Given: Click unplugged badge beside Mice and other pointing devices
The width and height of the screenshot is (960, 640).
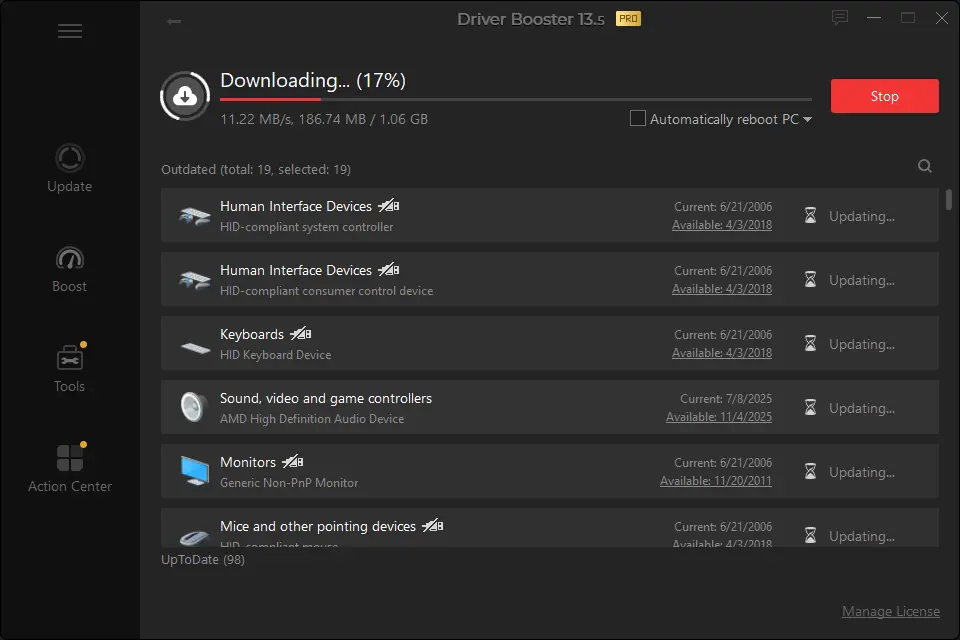Looking at the screenshot, I should click(x=433, y=525).
